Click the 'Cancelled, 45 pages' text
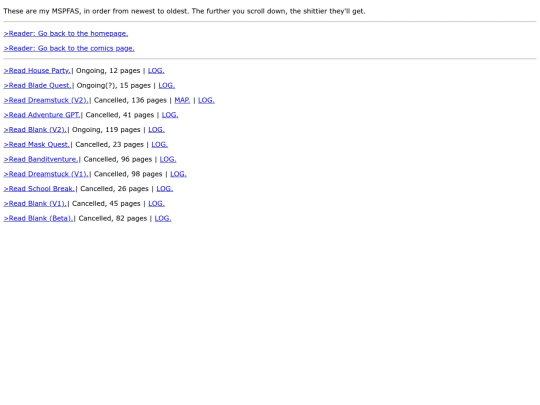 pyautogui.click(x=106, y=204)
